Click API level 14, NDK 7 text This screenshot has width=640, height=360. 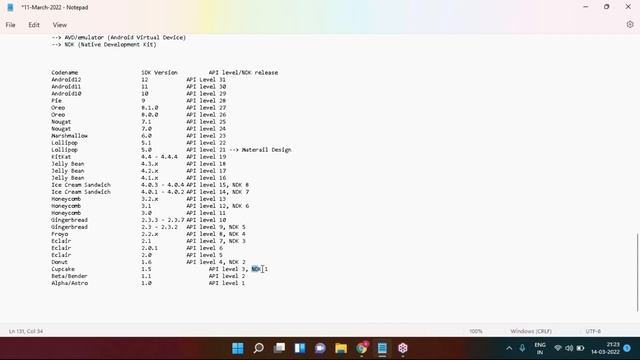click(x=218, y=192)
